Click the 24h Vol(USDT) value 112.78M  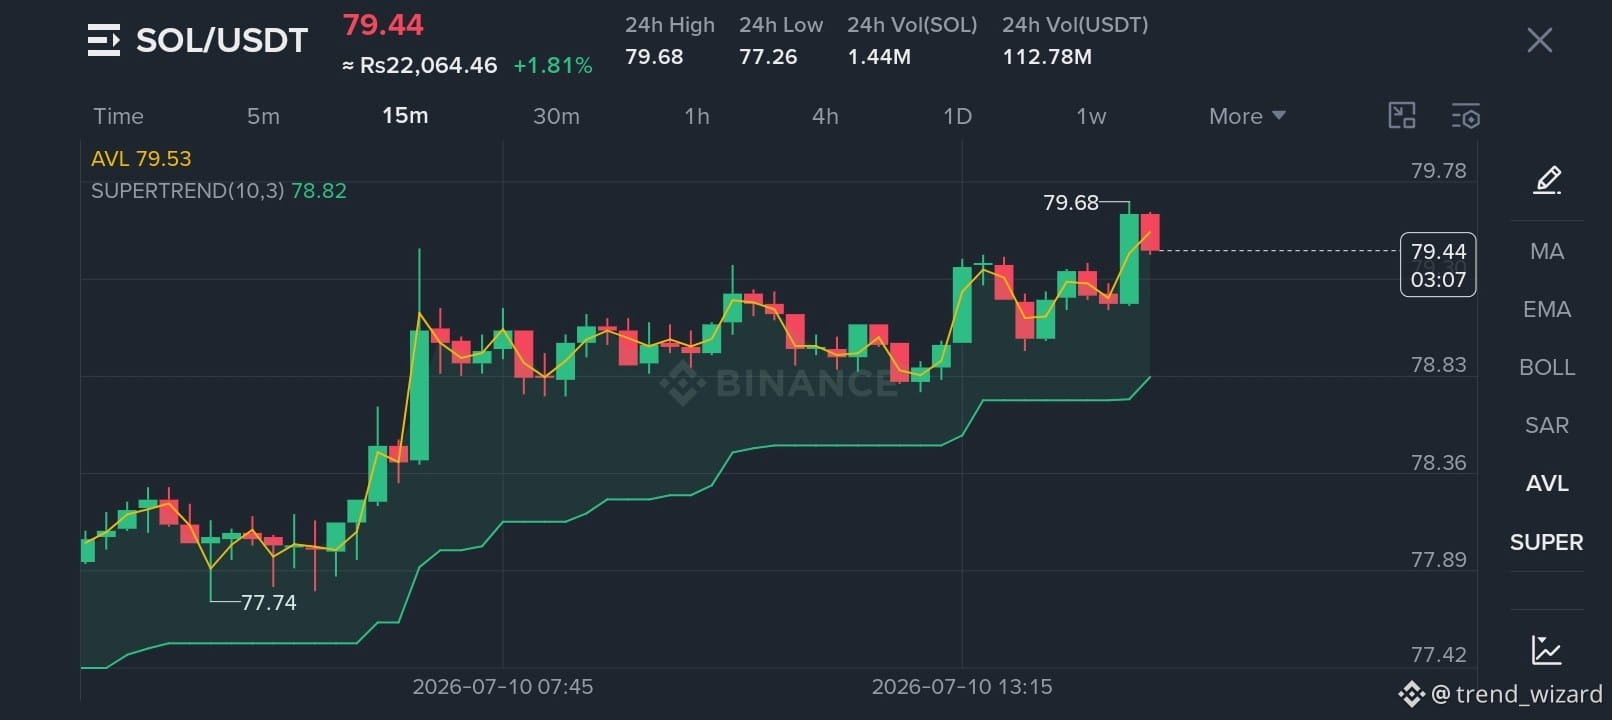[1047, 57]
